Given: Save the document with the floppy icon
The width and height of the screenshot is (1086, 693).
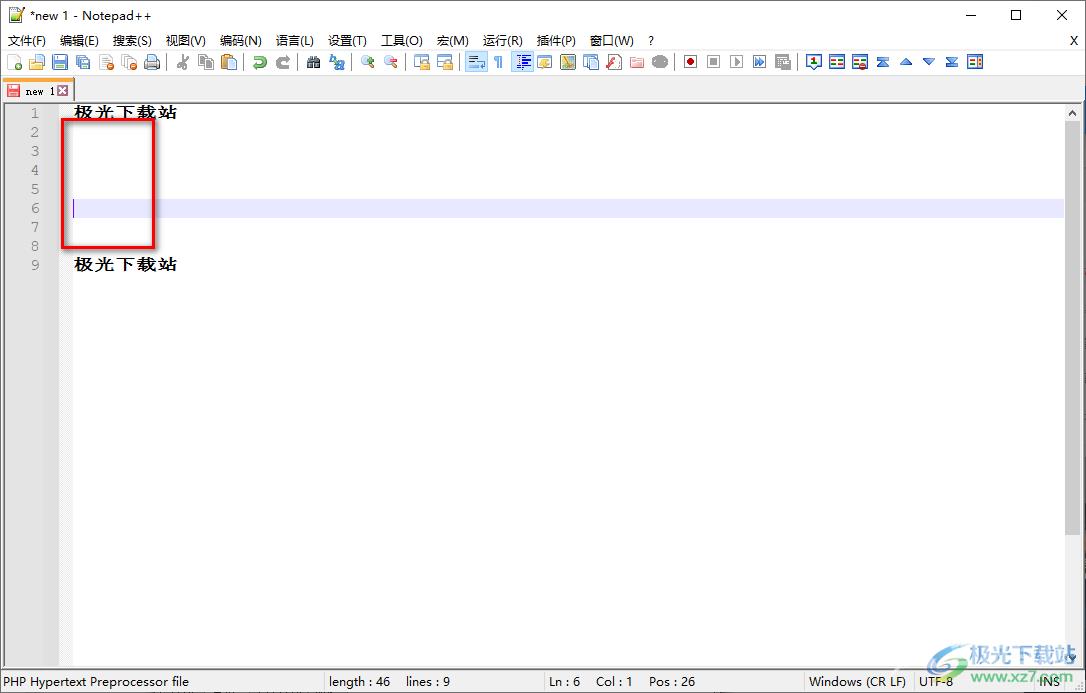Looking at the screenshot, I should [x=60, y=62].
